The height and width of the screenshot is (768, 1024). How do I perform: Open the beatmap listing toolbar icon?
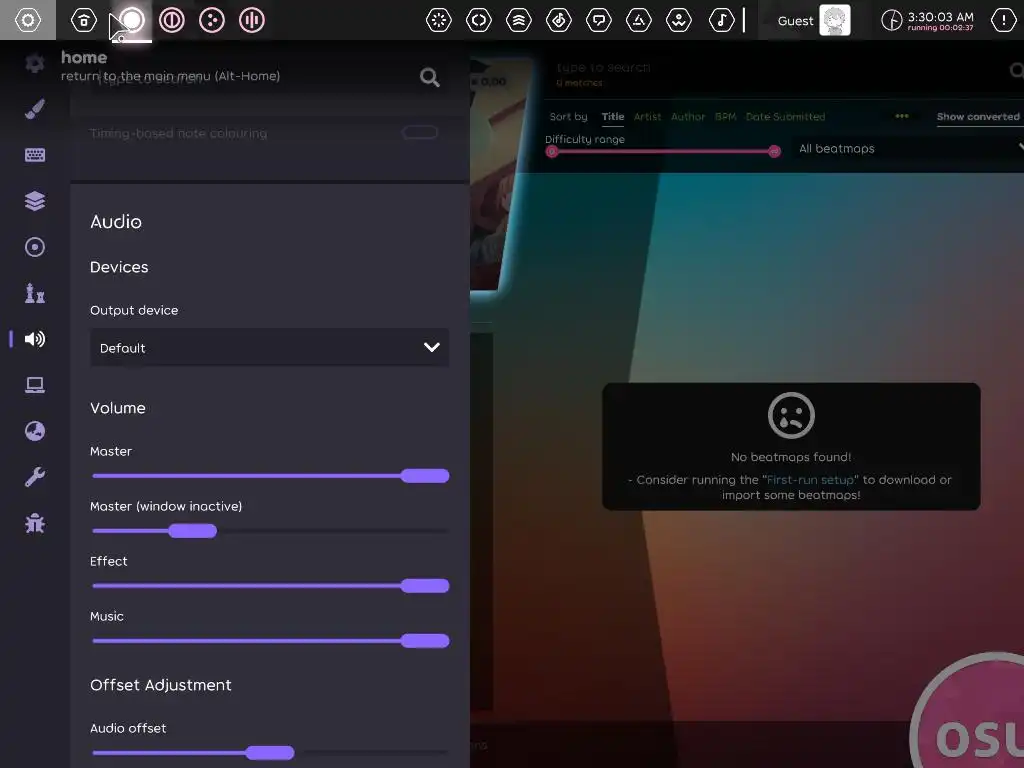558,20
